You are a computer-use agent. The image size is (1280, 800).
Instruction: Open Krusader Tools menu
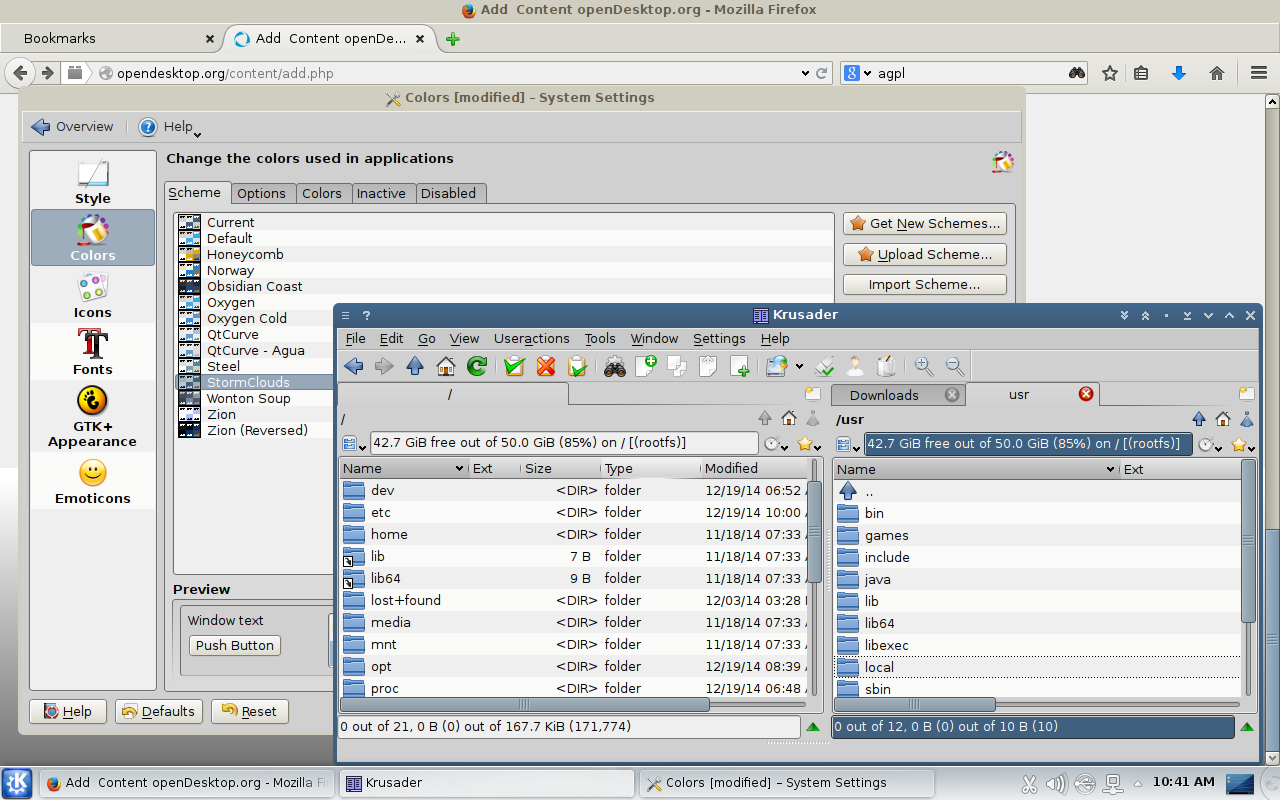(x=600, y=338)
